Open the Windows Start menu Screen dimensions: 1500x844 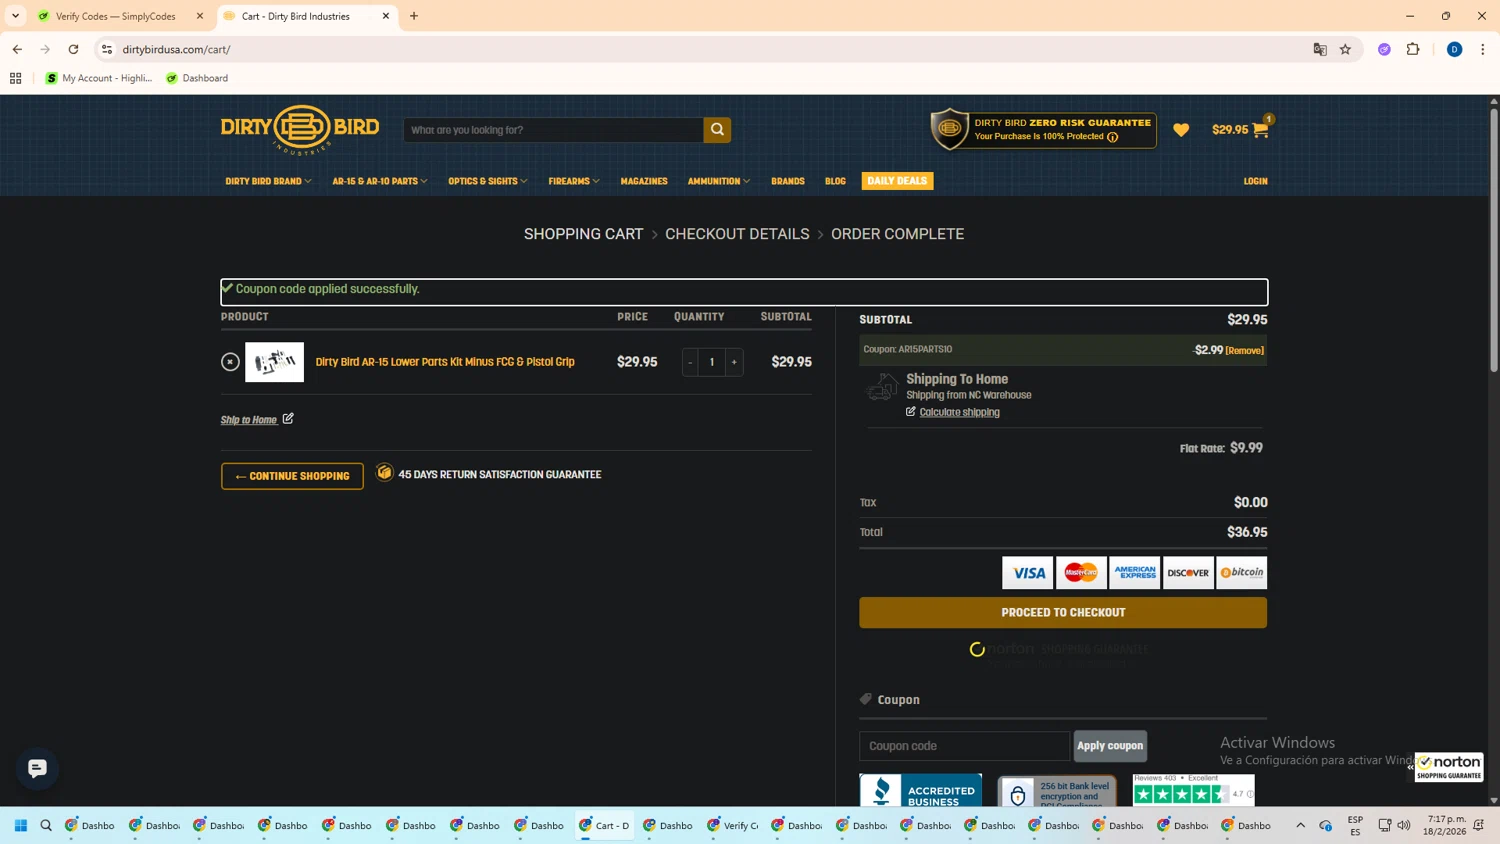pyautogui.click(x=20, y=825)
